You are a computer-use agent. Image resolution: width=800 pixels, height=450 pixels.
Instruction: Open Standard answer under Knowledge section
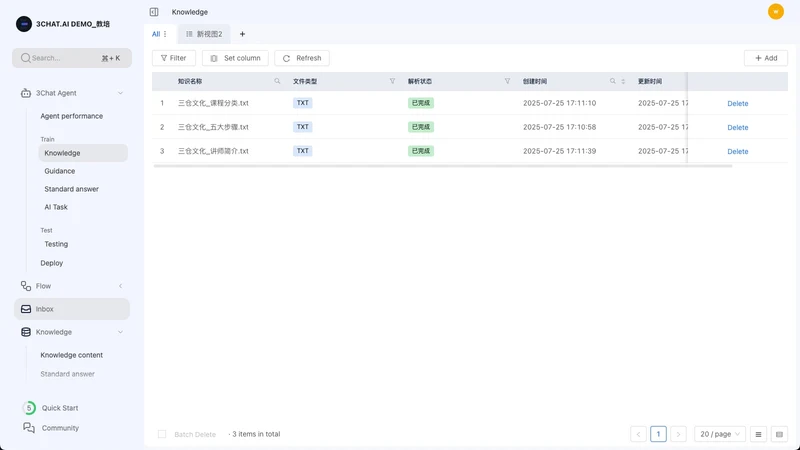[67, 373]
